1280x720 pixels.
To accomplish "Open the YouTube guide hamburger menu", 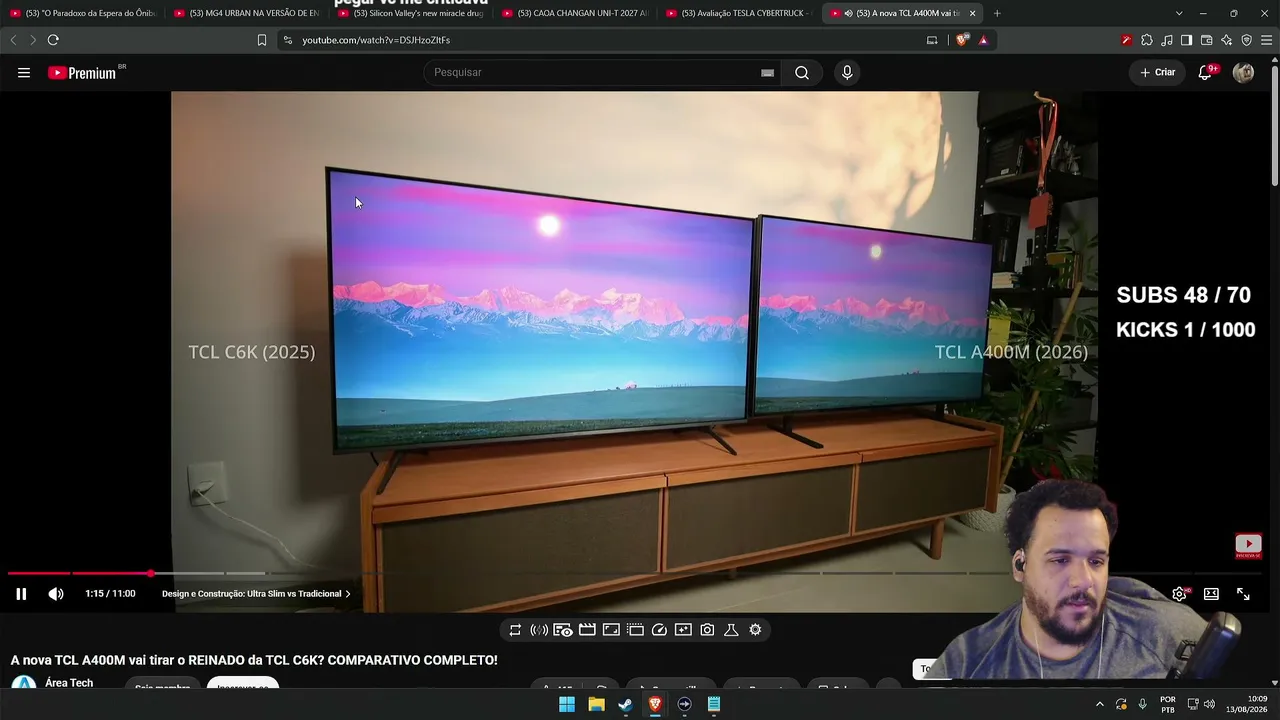I will (24, 73).
